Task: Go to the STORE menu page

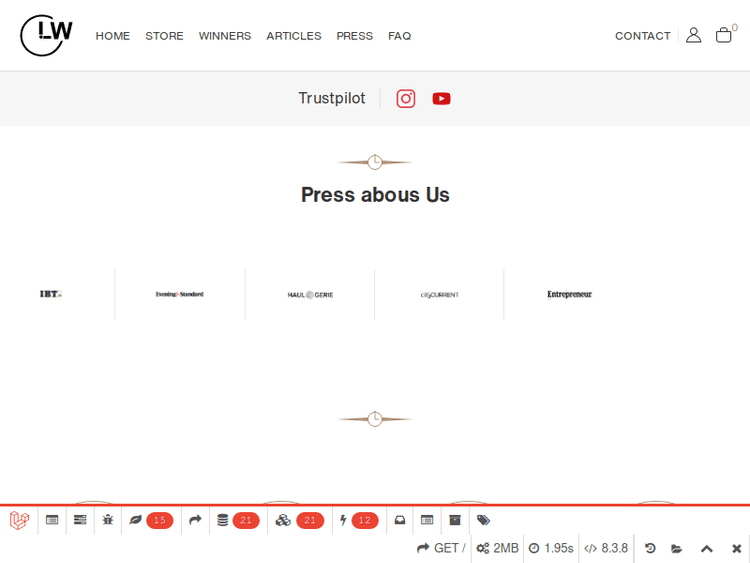Action: point(164,36)
